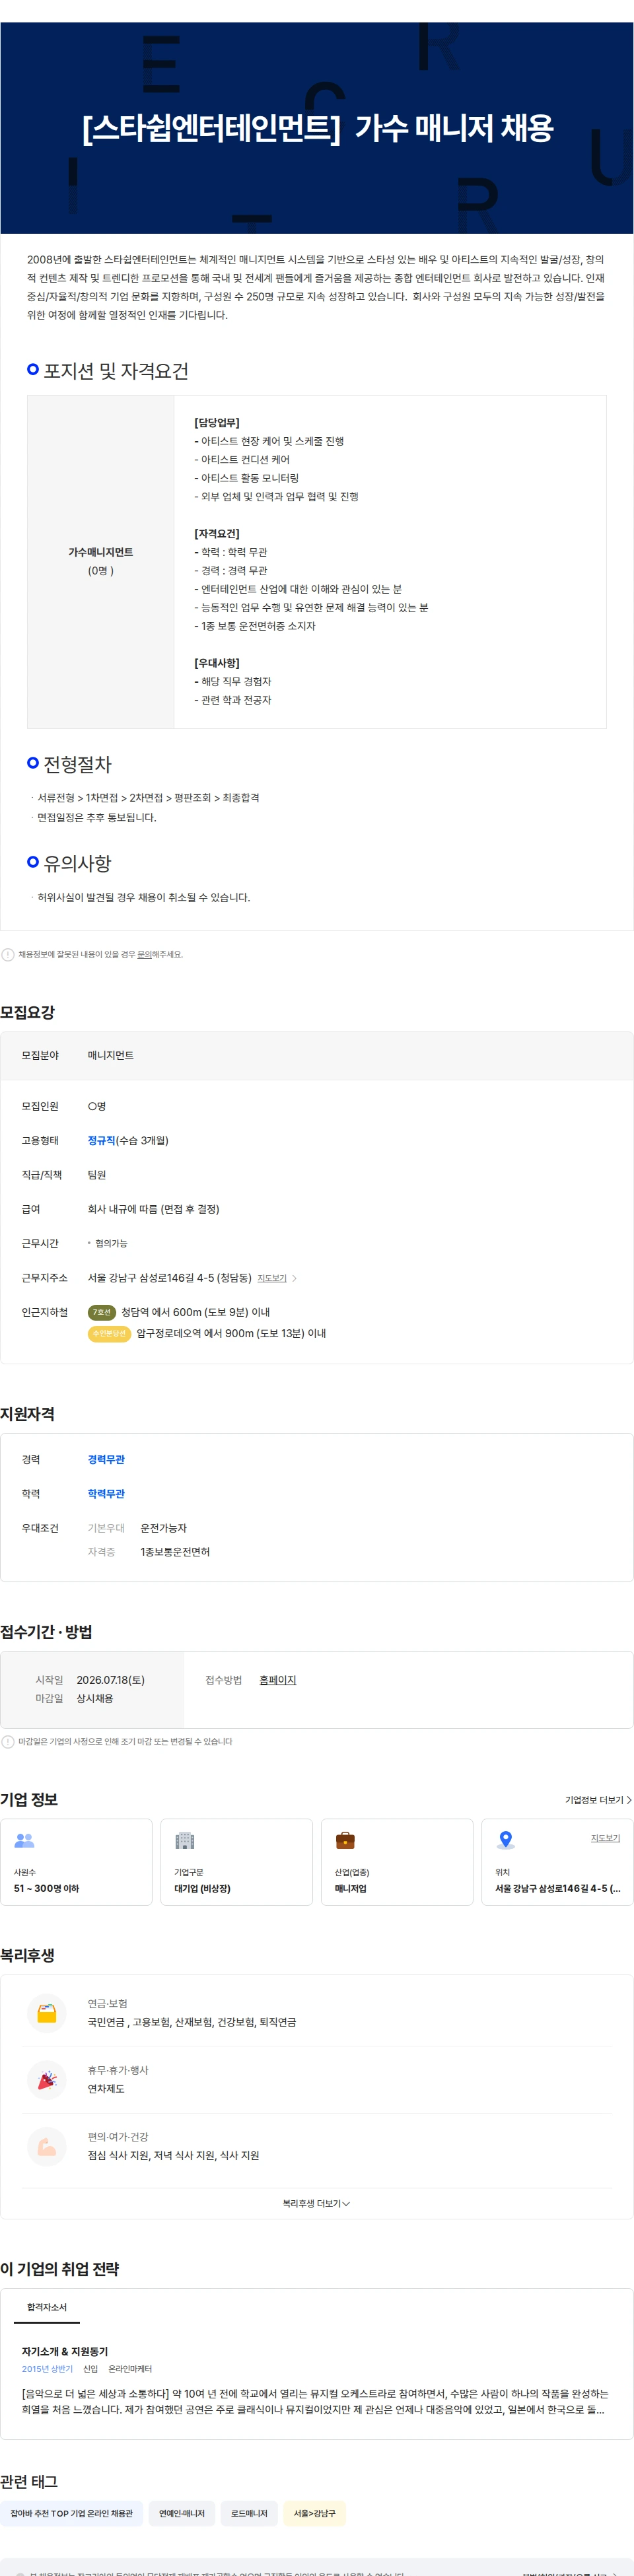Open the 문의 link in the notice
Viewport: 634px width, 2576px height.
coord(144,954)
